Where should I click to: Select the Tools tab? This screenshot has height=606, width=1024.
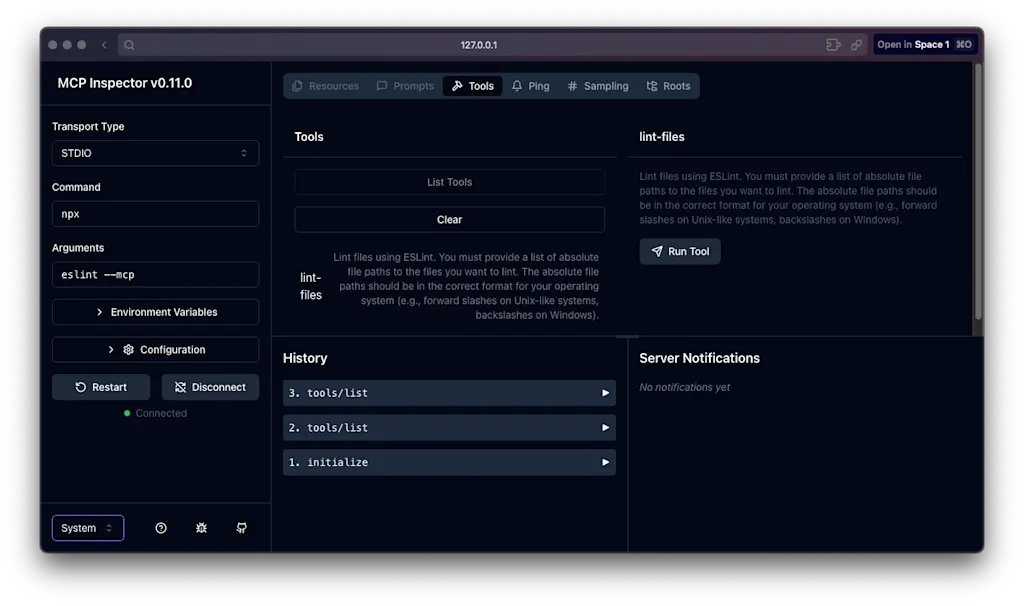(473, 86)
